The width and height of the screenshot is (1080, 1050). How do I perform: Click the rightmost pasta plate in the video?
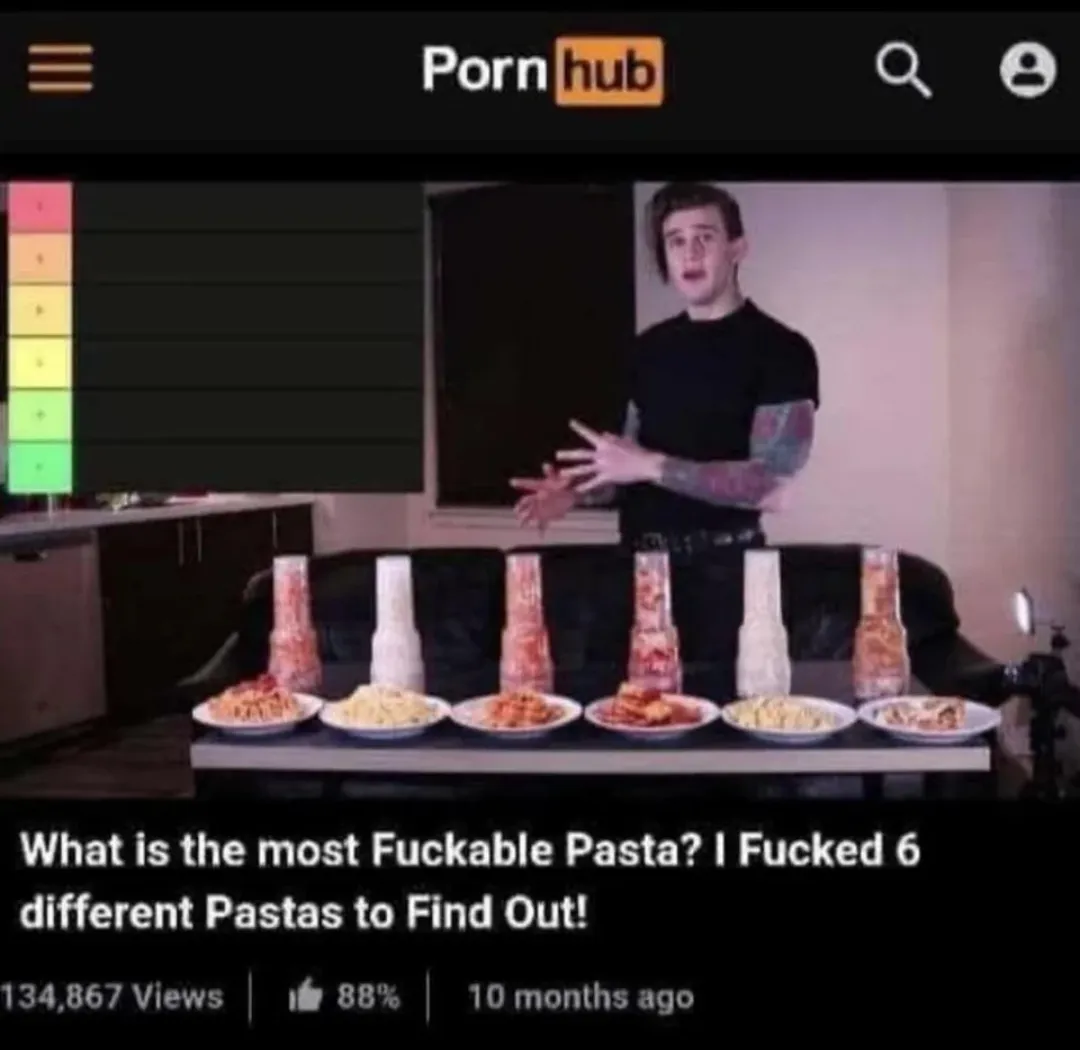[928, 717]
